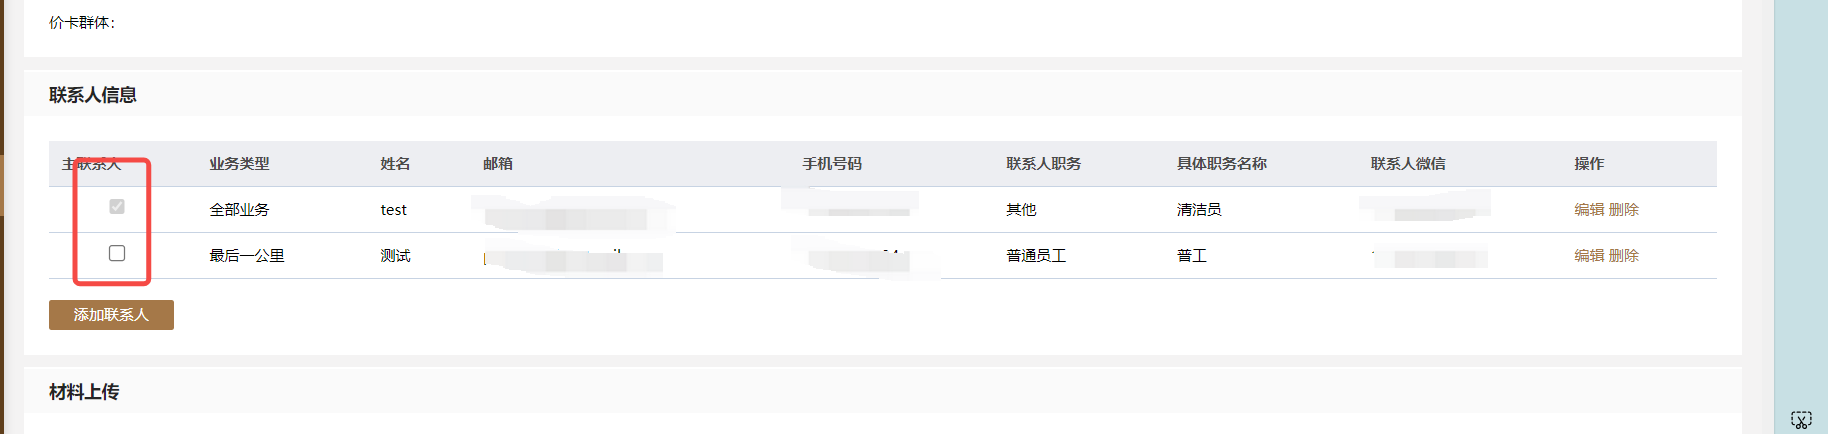1828x434 pixels.
Task: Click the 操作 column header
Action: 1589,163
